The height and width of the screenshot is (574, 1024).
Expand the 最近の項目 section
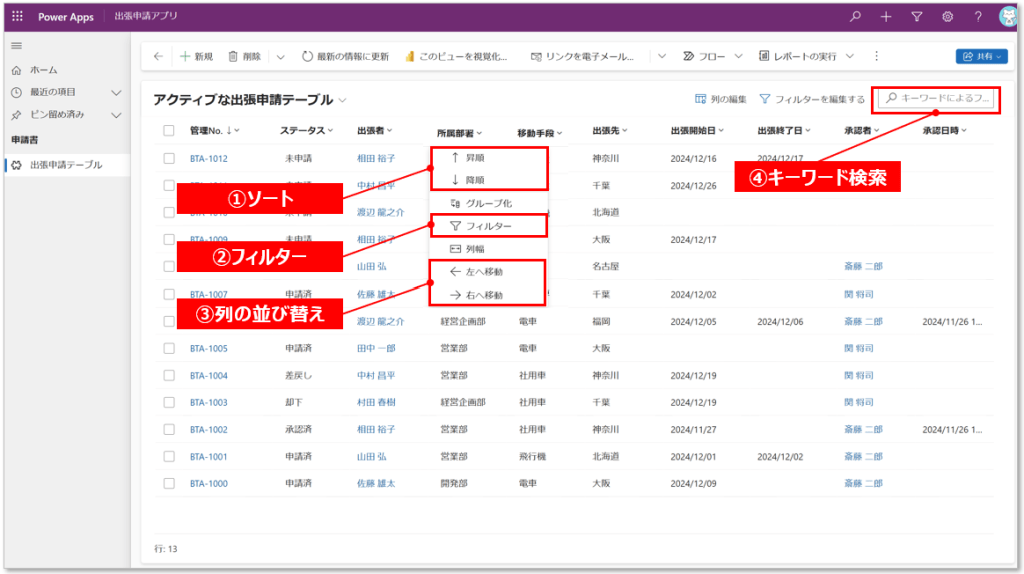[x=116, y=92]
